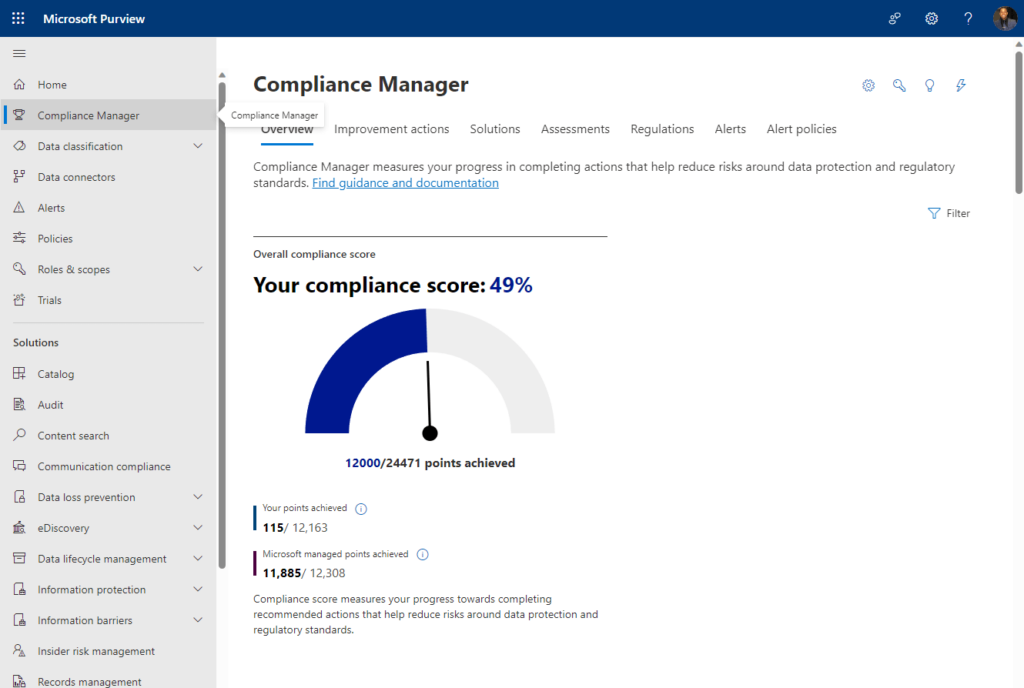Click the Information barriers icon

coord(20,619)
